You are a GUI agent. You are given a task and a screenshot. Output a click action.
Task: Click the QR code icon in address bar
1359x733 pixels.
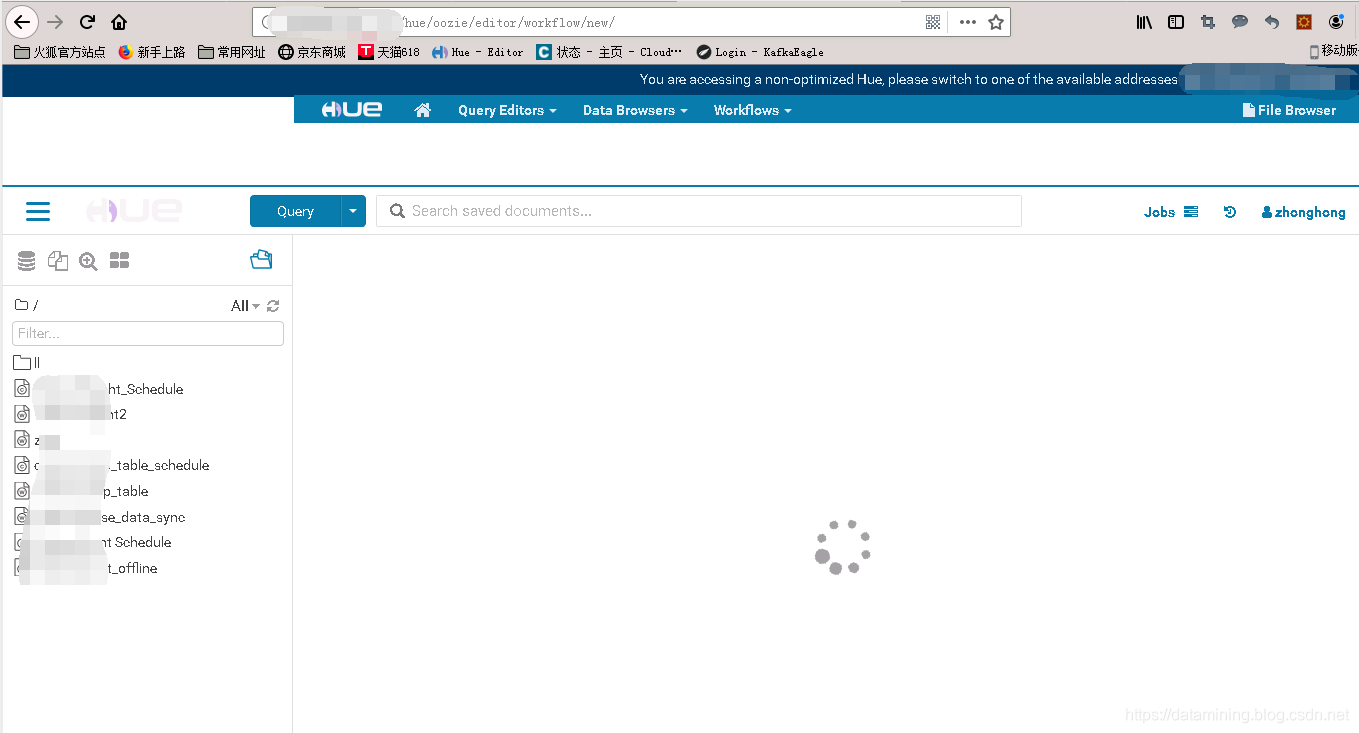(933, 22)
